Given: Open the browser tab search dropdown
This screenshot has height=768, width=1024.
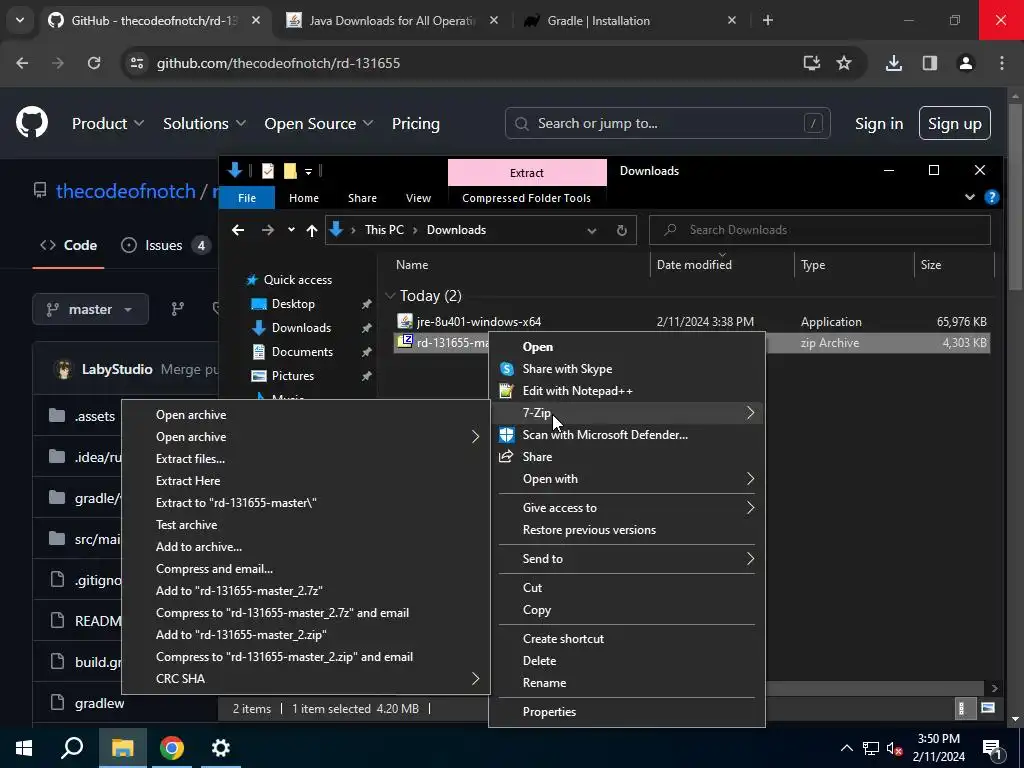Looking at the screenshot, I should [x=20, y=20].
